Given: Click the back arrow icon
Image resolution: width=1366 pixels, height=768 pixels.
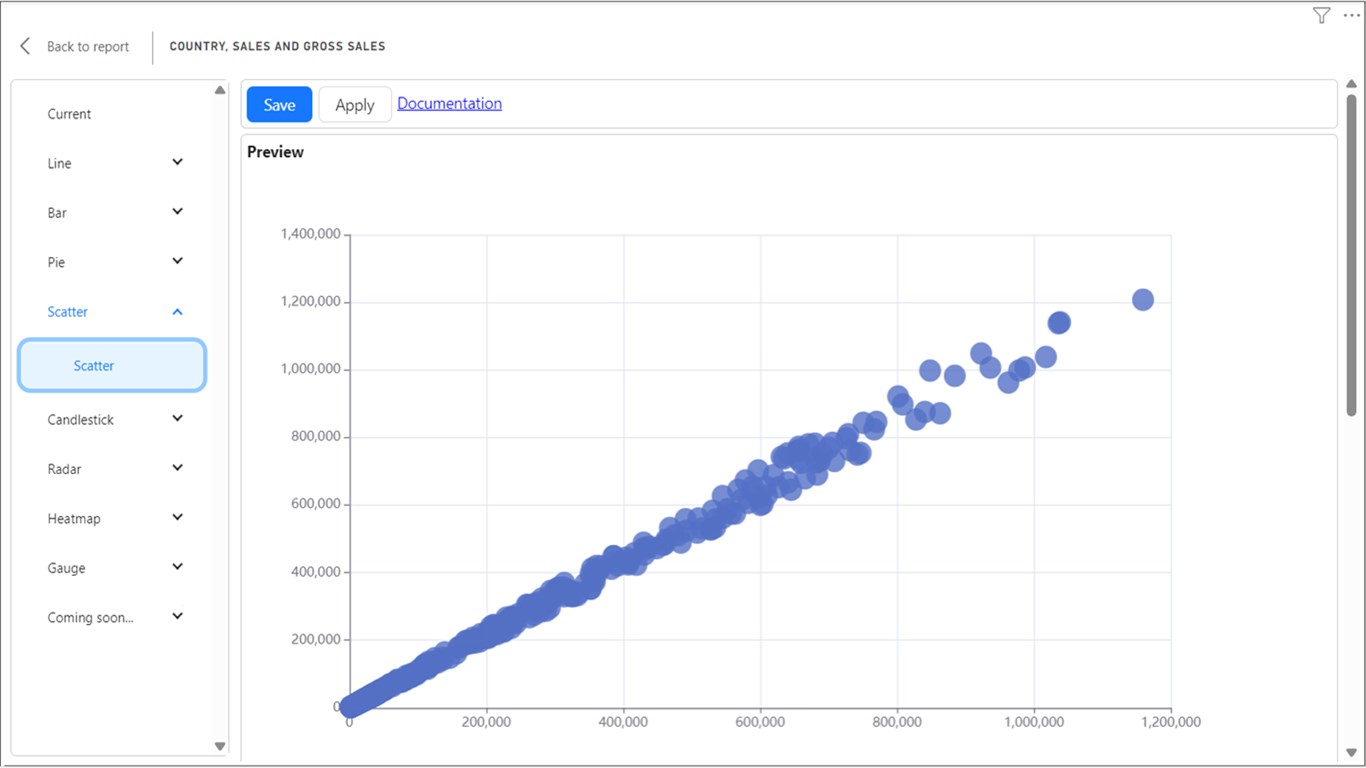Looking at the screenshot, I should (x=25, y=46).
